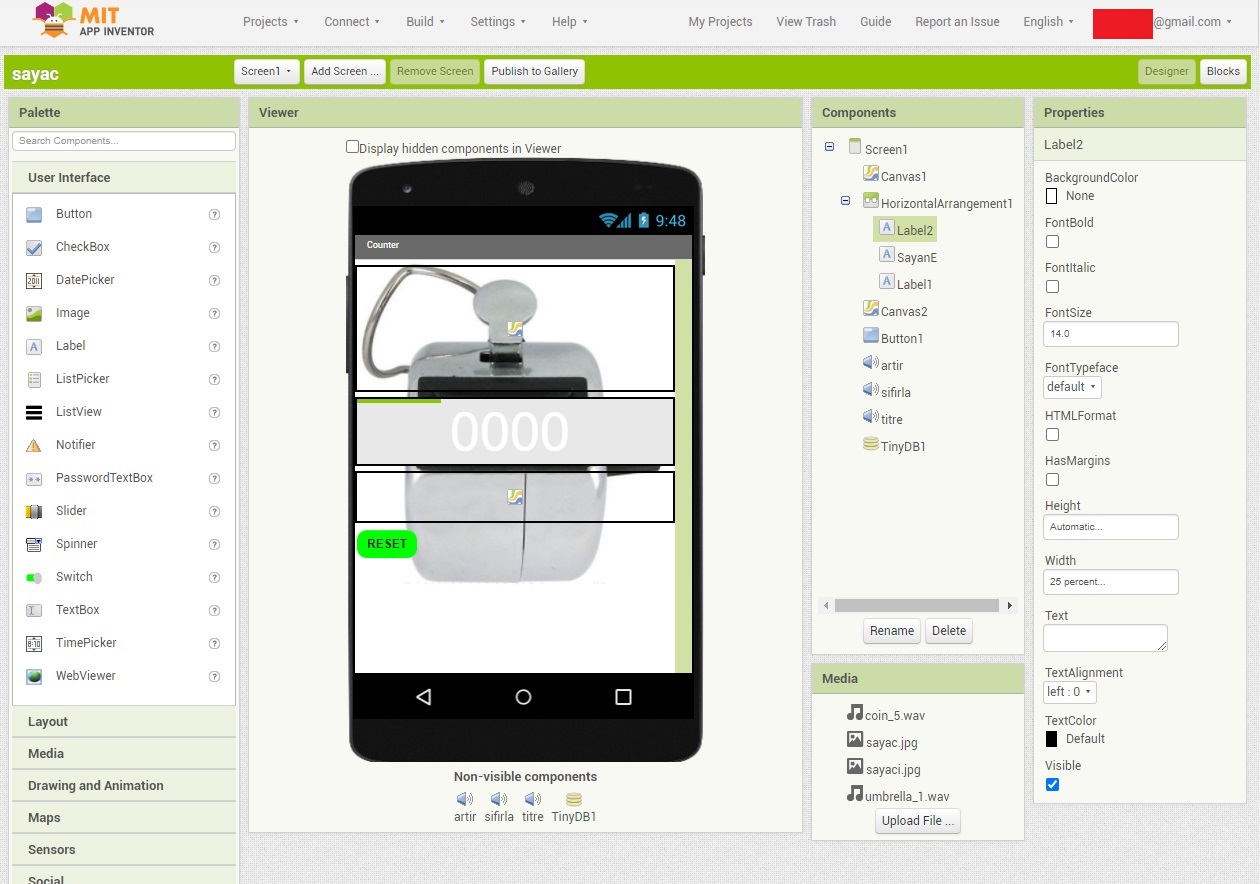Choose the Image component icon

(x=34, y=313)
